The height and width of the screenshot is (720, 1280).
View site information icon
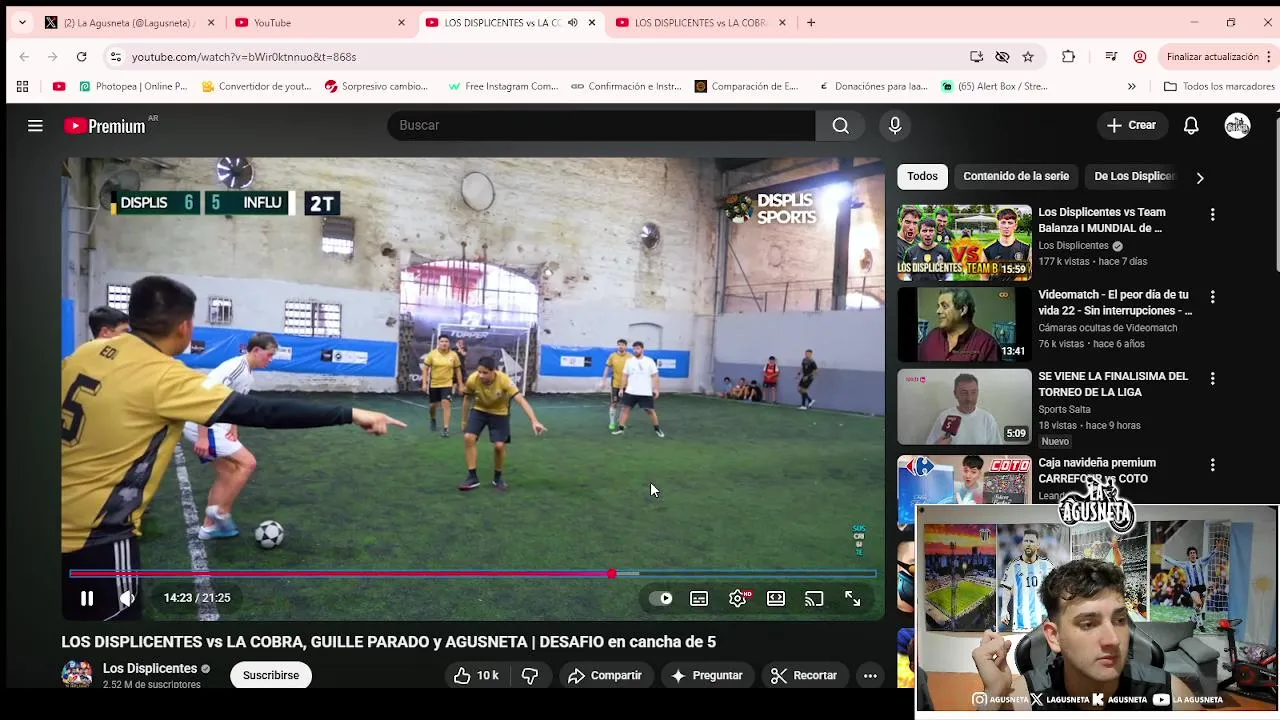click(116, 57)
